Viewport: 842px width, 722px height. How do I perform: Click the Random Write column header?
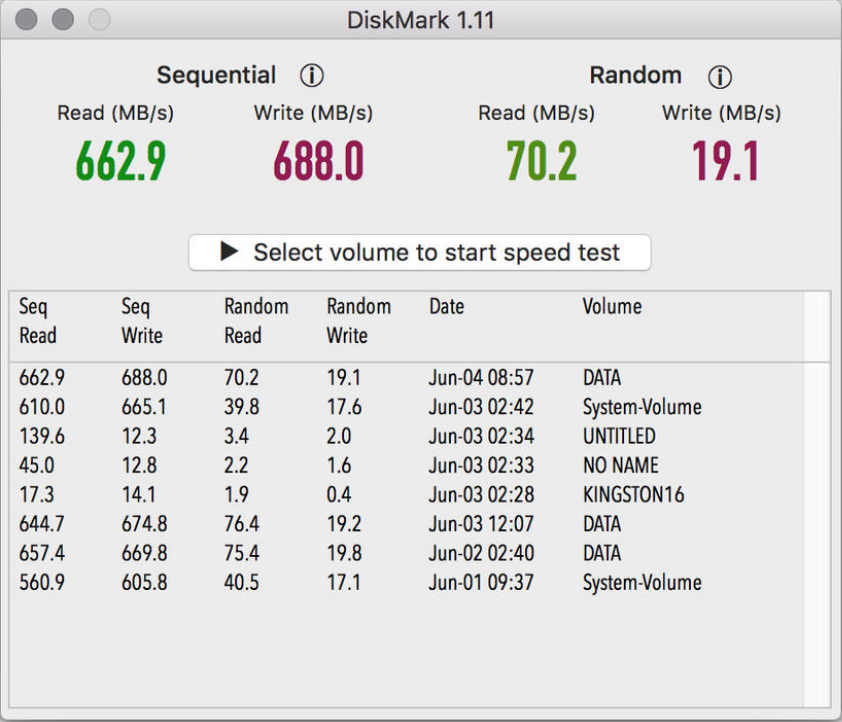coord(358,321)
